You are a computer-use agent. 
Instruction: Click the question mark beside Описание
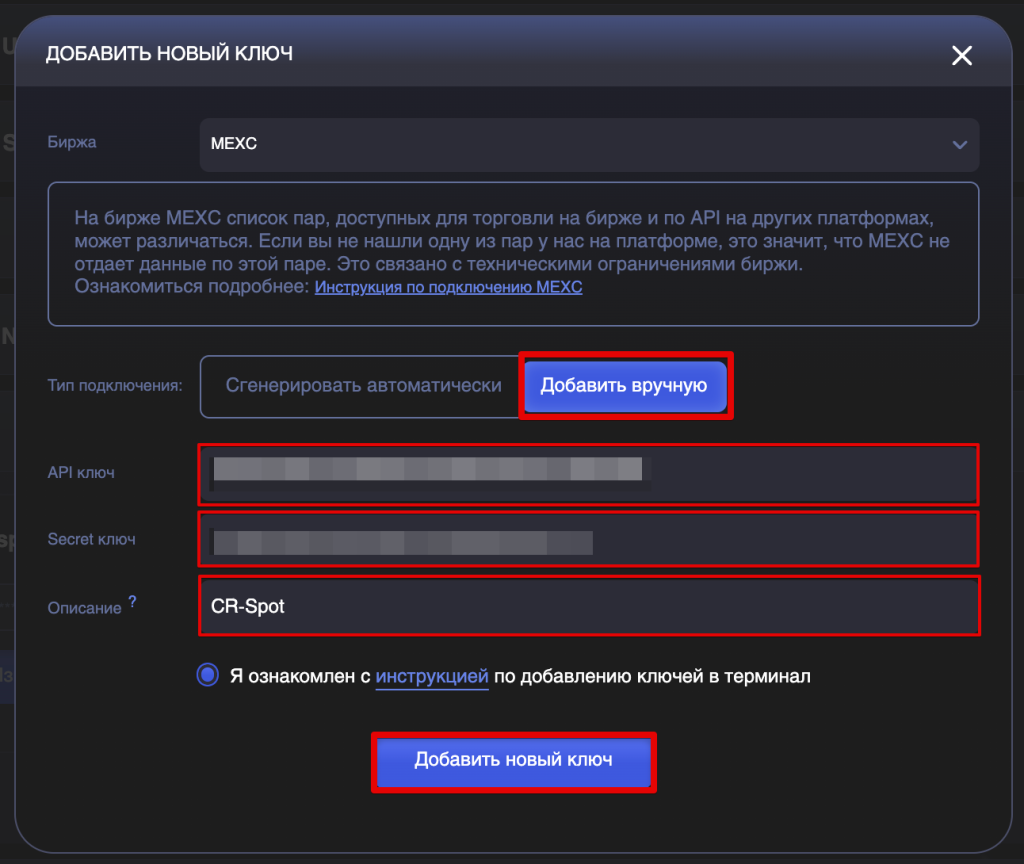tap(132, 602)
